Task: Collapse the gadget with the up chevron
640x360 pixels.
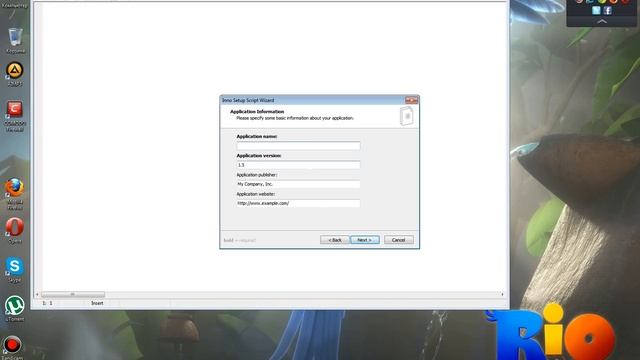Action: tap(602, 22)
